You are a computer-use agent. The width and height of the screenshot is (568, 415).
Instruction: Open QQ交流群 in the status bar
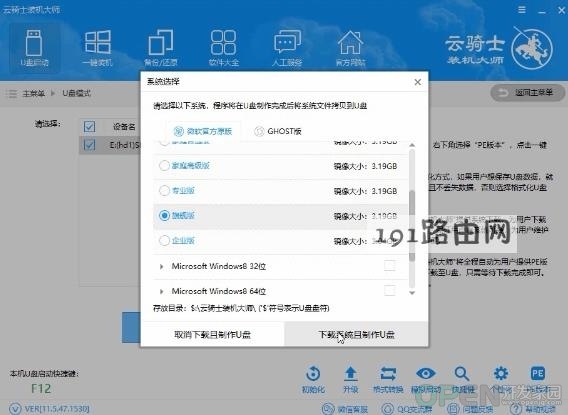tap(407, 409)
